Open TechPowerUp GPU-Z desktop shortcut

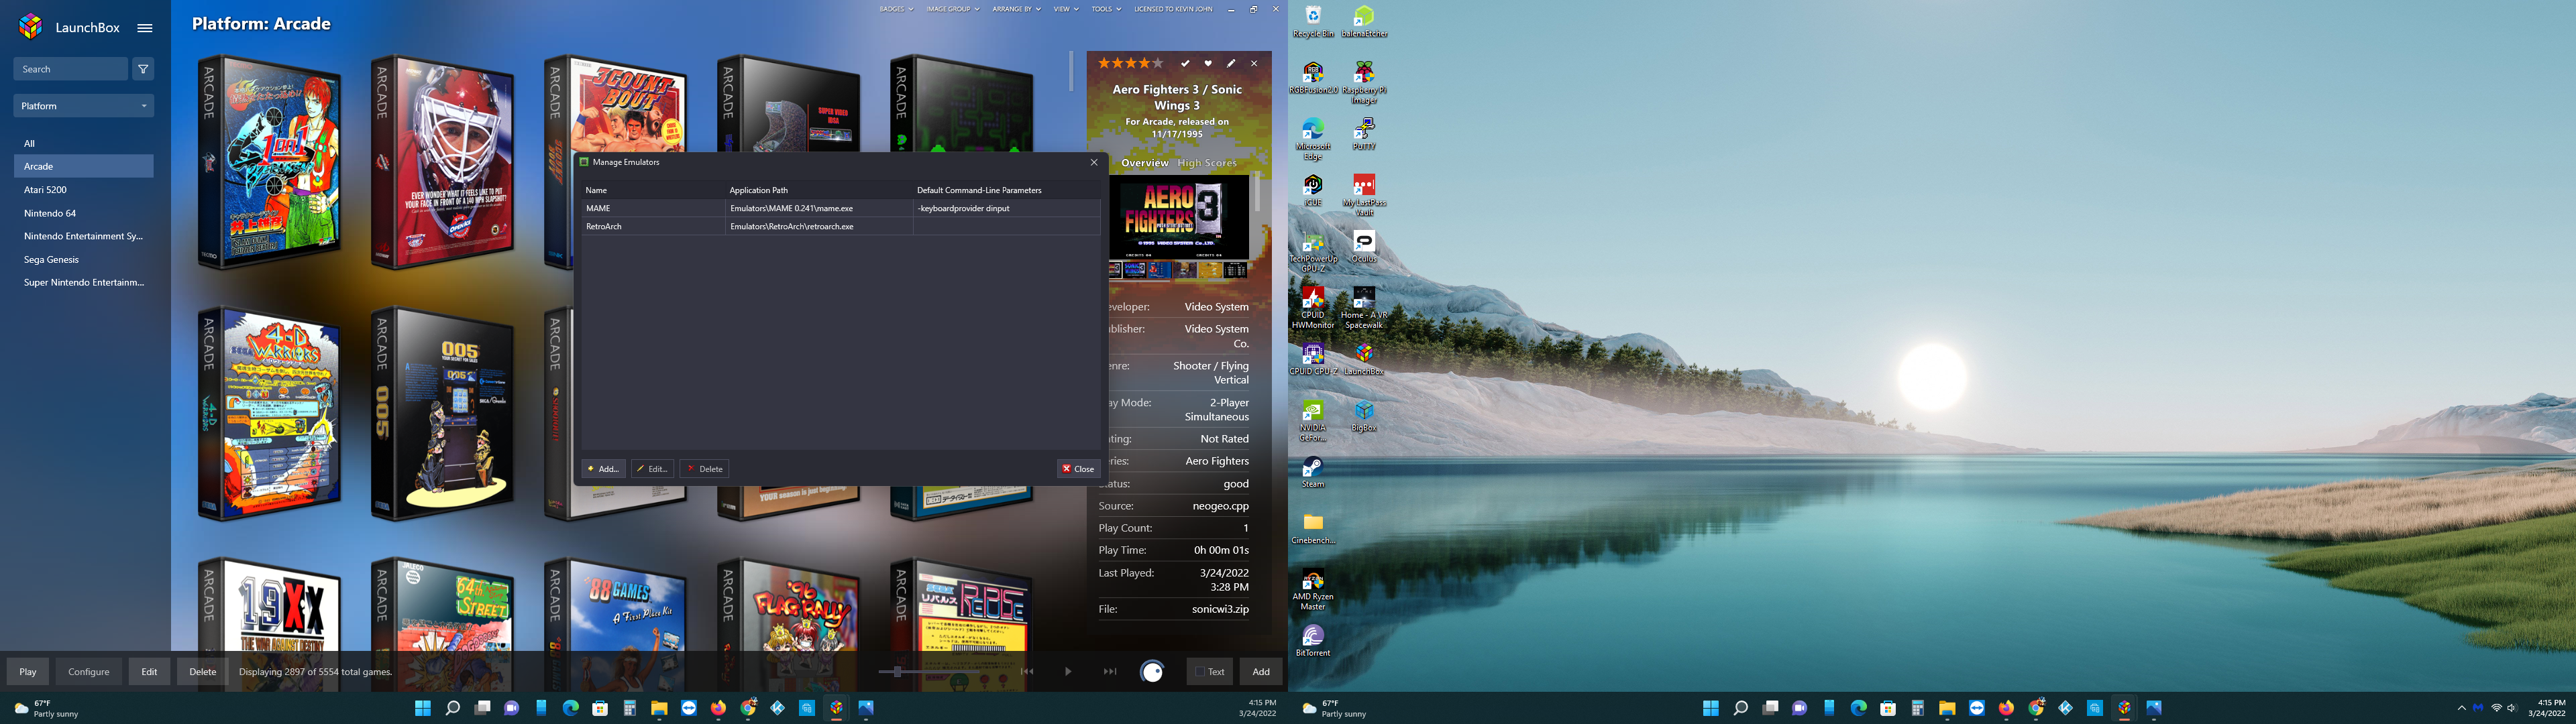pyautogui.click(x=1313, y=252)
